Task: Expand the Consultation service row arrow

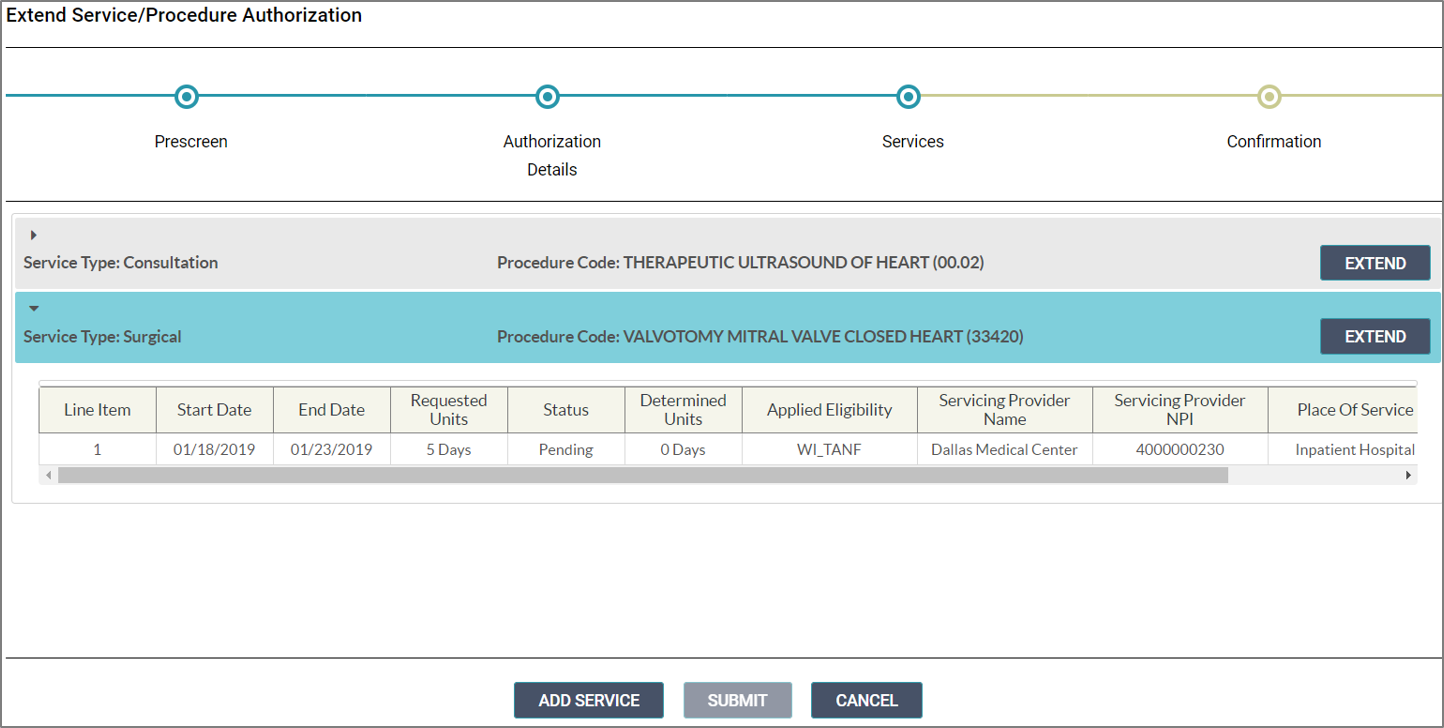Action: pos(33,235)
